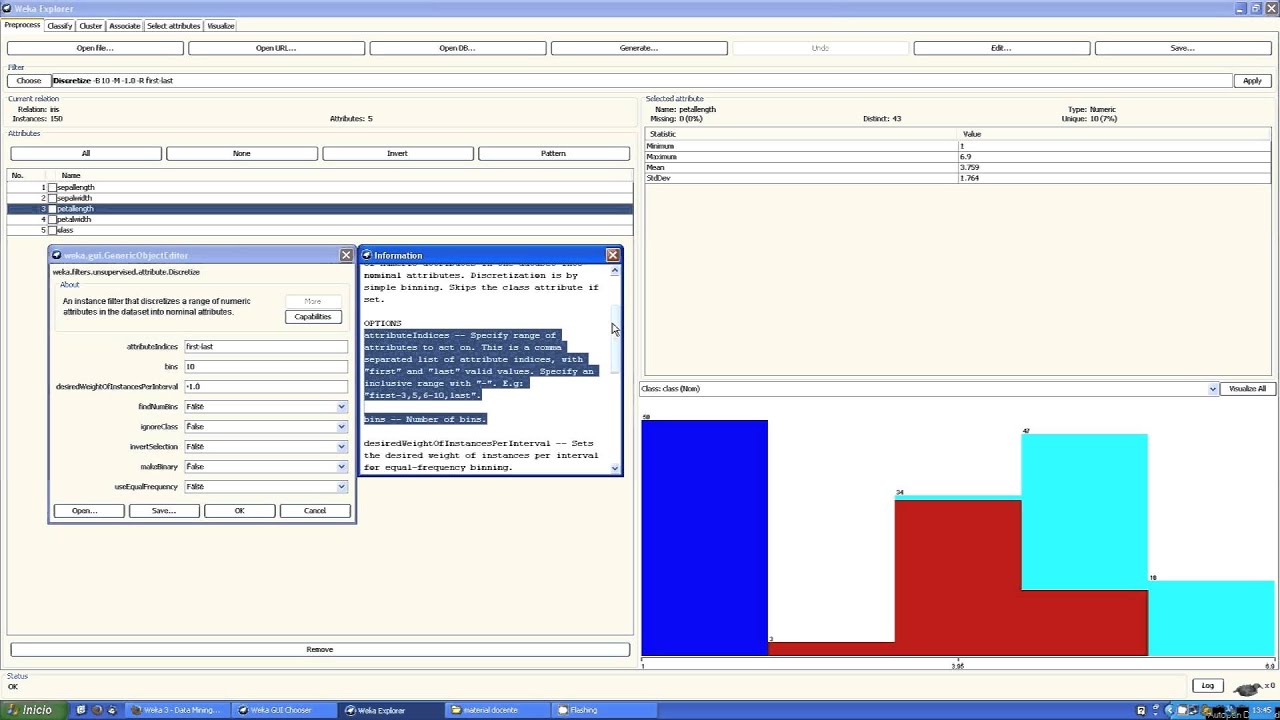Click the Remove attributes button
Screen dimensions: 1280x720
pos(320,649)
